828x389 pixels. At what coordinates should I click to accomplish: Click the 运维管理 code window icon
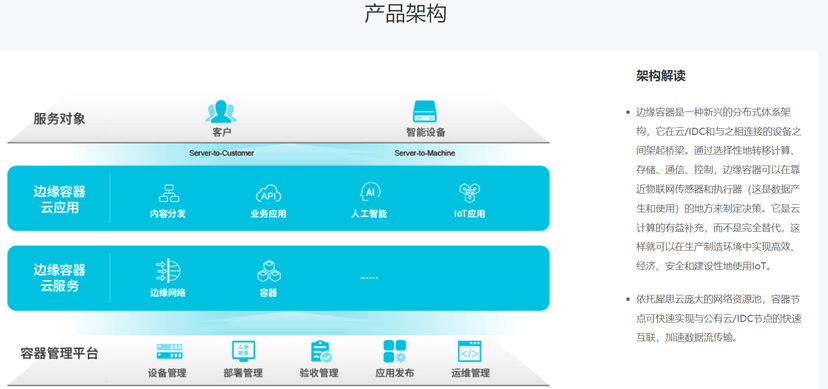pyautogui.click(x=469, y=352)
